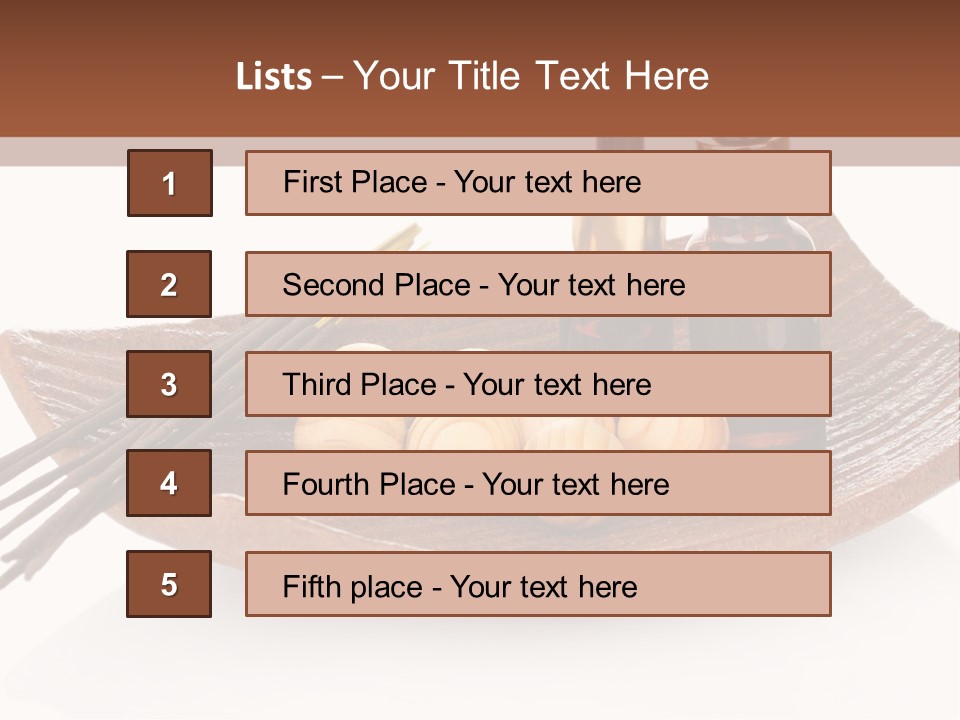Click the Second Place text bar
Image resolution: width=960 pixels, height=720 pixels.
tap(538, 284)
